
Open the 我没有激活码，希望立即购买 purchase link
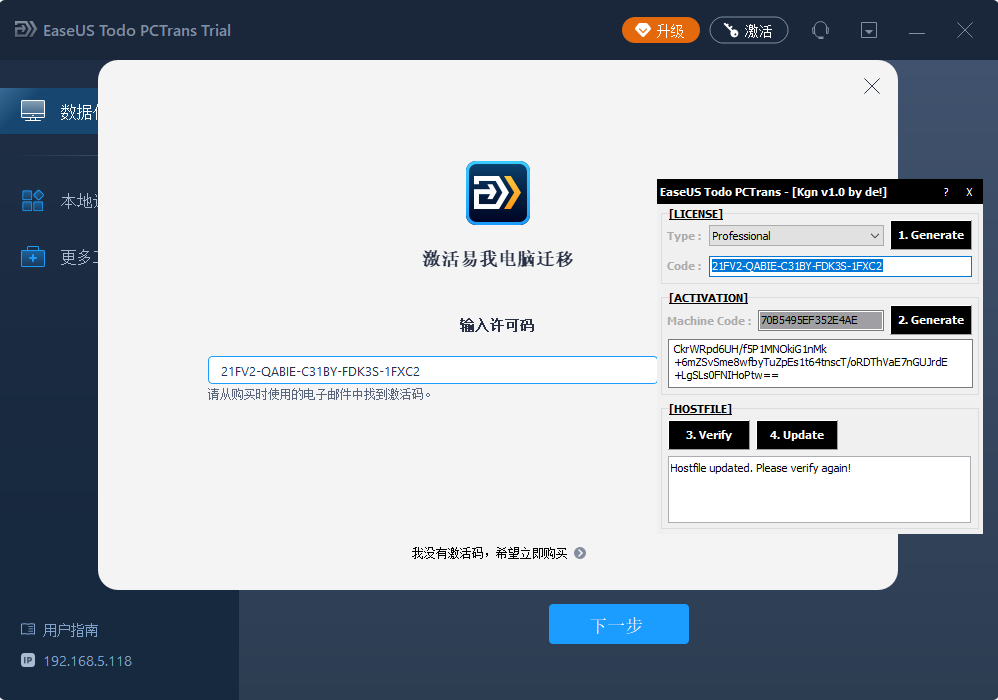tap(489, 553)
